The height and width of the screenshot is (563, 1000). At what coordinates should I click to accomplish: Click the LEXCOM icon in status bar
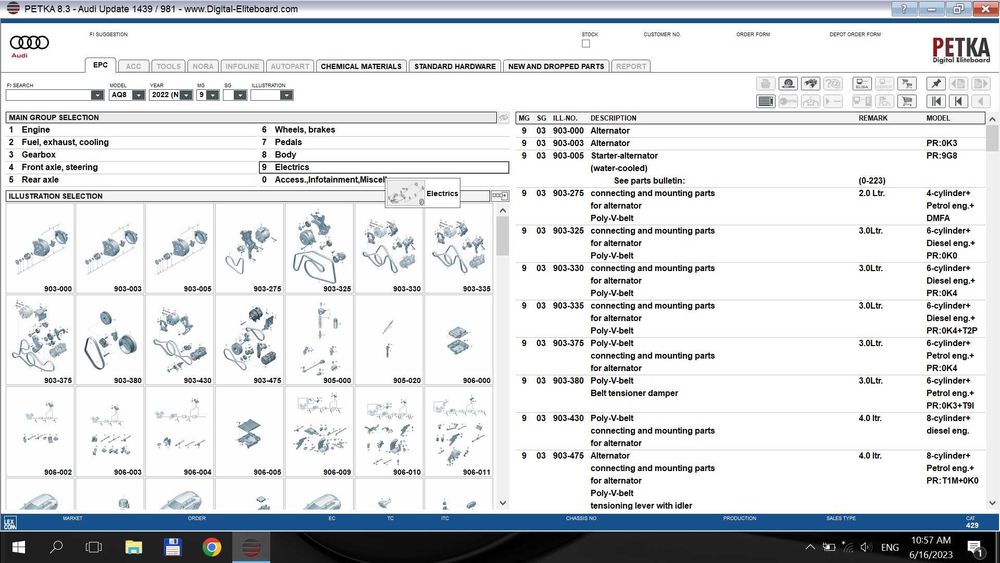pyautogui.click(x=10, y=523)
